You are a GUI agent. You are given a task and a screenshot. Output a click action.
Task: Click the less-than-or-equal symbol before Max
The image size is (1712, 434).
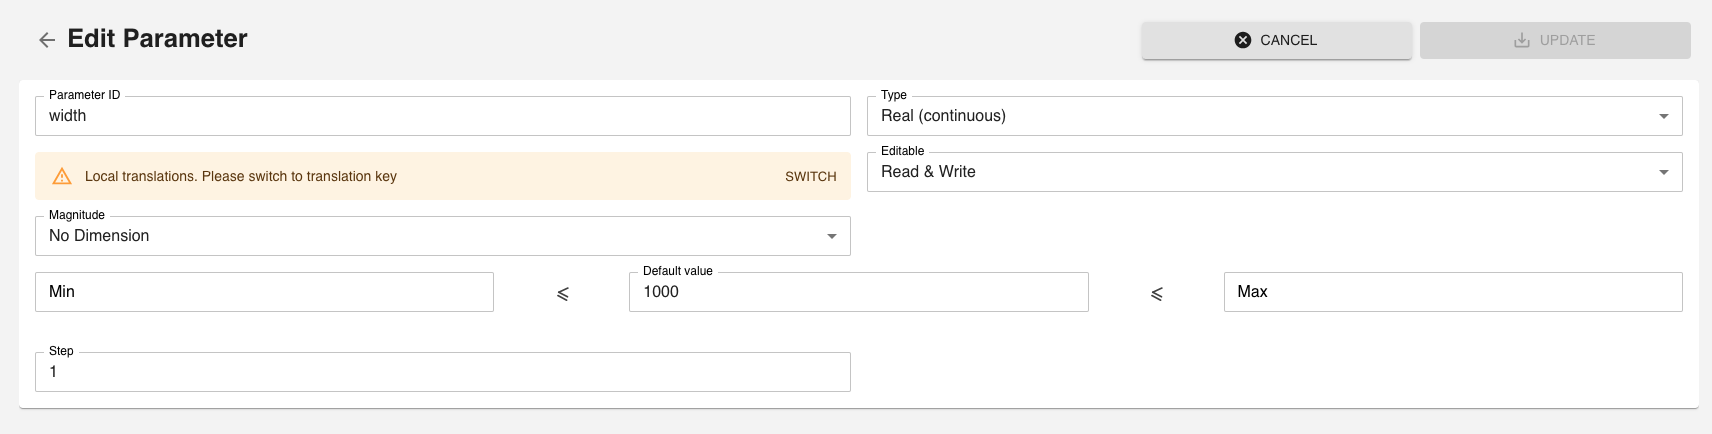pos(1157,294)
